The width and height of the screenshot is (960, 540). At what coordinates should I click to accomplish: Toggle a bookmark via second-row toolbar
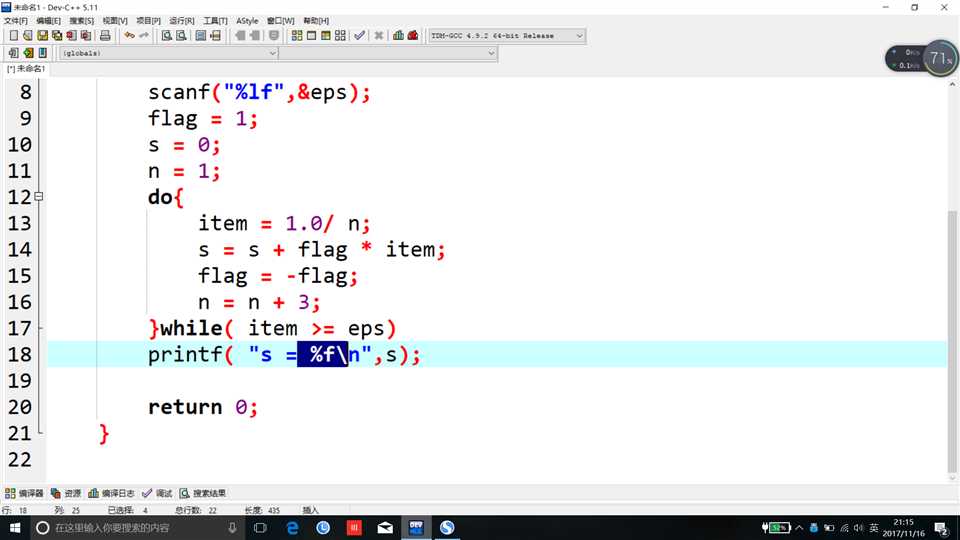[x=28, y=53]
